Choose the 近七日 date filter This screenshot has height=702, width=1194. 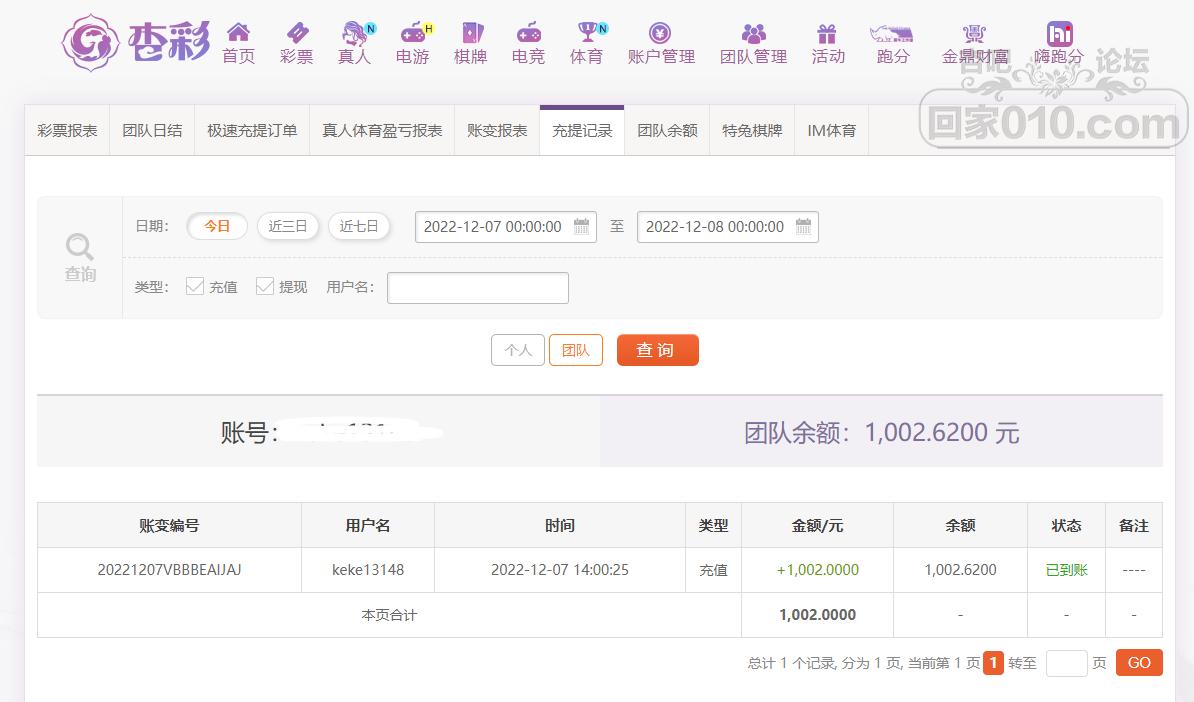(359, 226)
